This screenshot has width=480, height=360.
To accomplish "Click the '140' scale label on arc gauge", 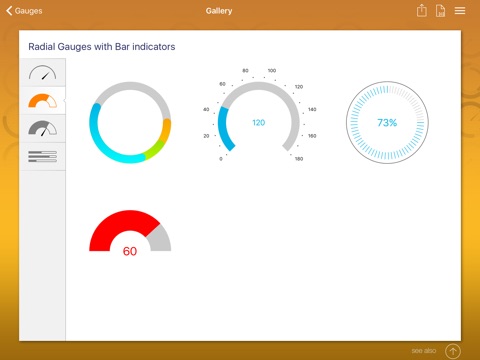I will 312,109.
